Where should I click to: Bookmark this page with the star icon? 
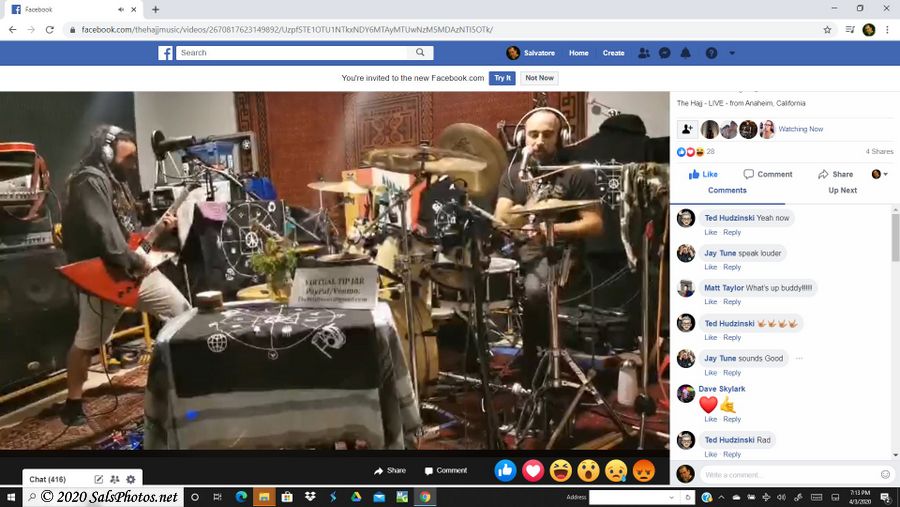[827, 30]
